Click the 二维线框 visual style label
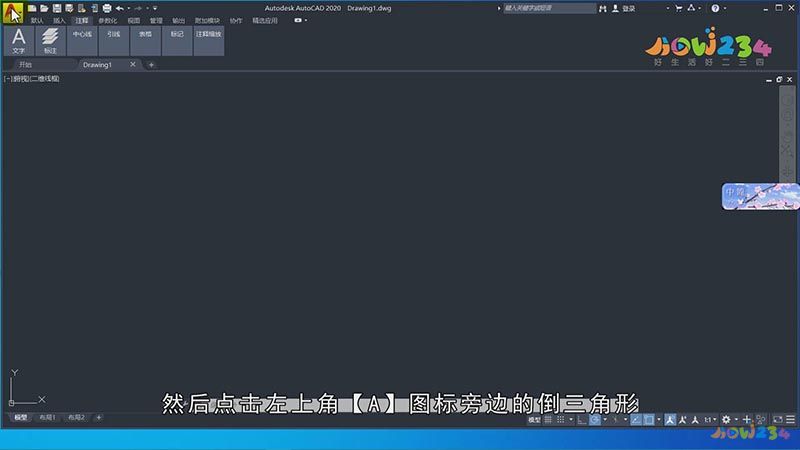The width and height of the screenshot is (800, 450). [44, 79]
